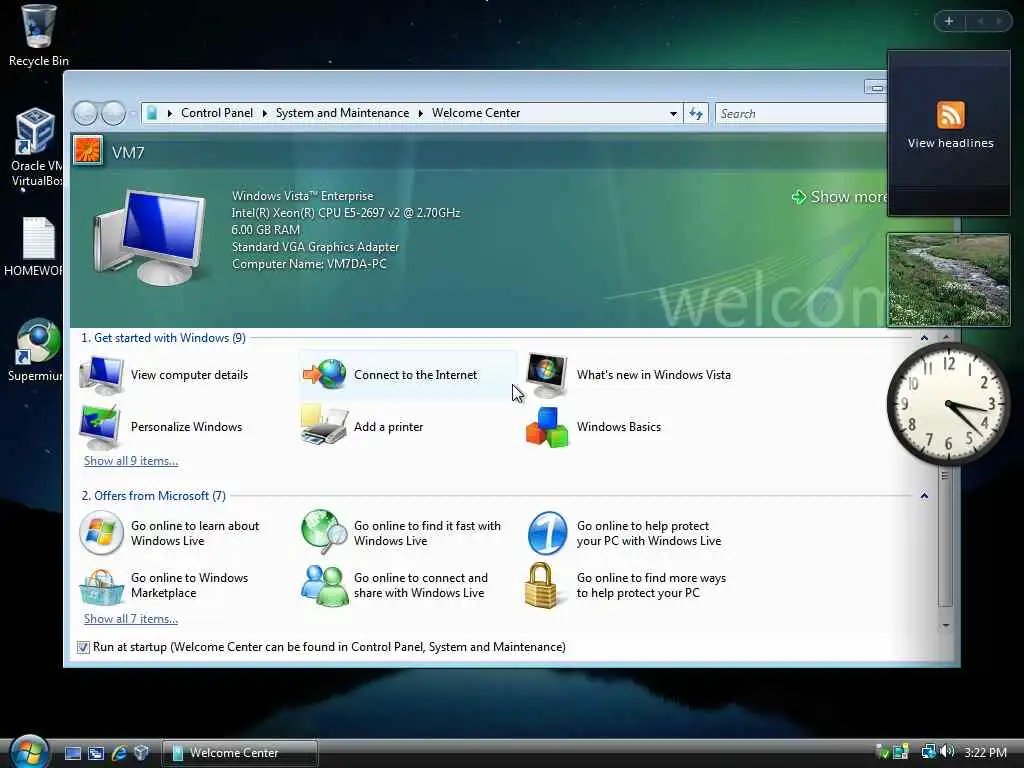Screen dimensions: 1024x768
Task: Click the scroll up arrow of the list
Action: tap(946, 337)
